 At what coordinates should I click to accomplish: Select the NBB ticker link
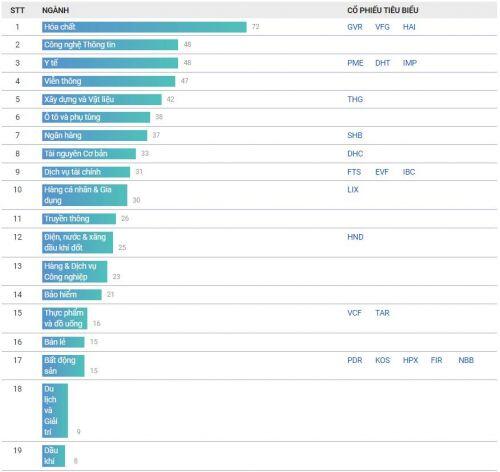pos(466,360)
